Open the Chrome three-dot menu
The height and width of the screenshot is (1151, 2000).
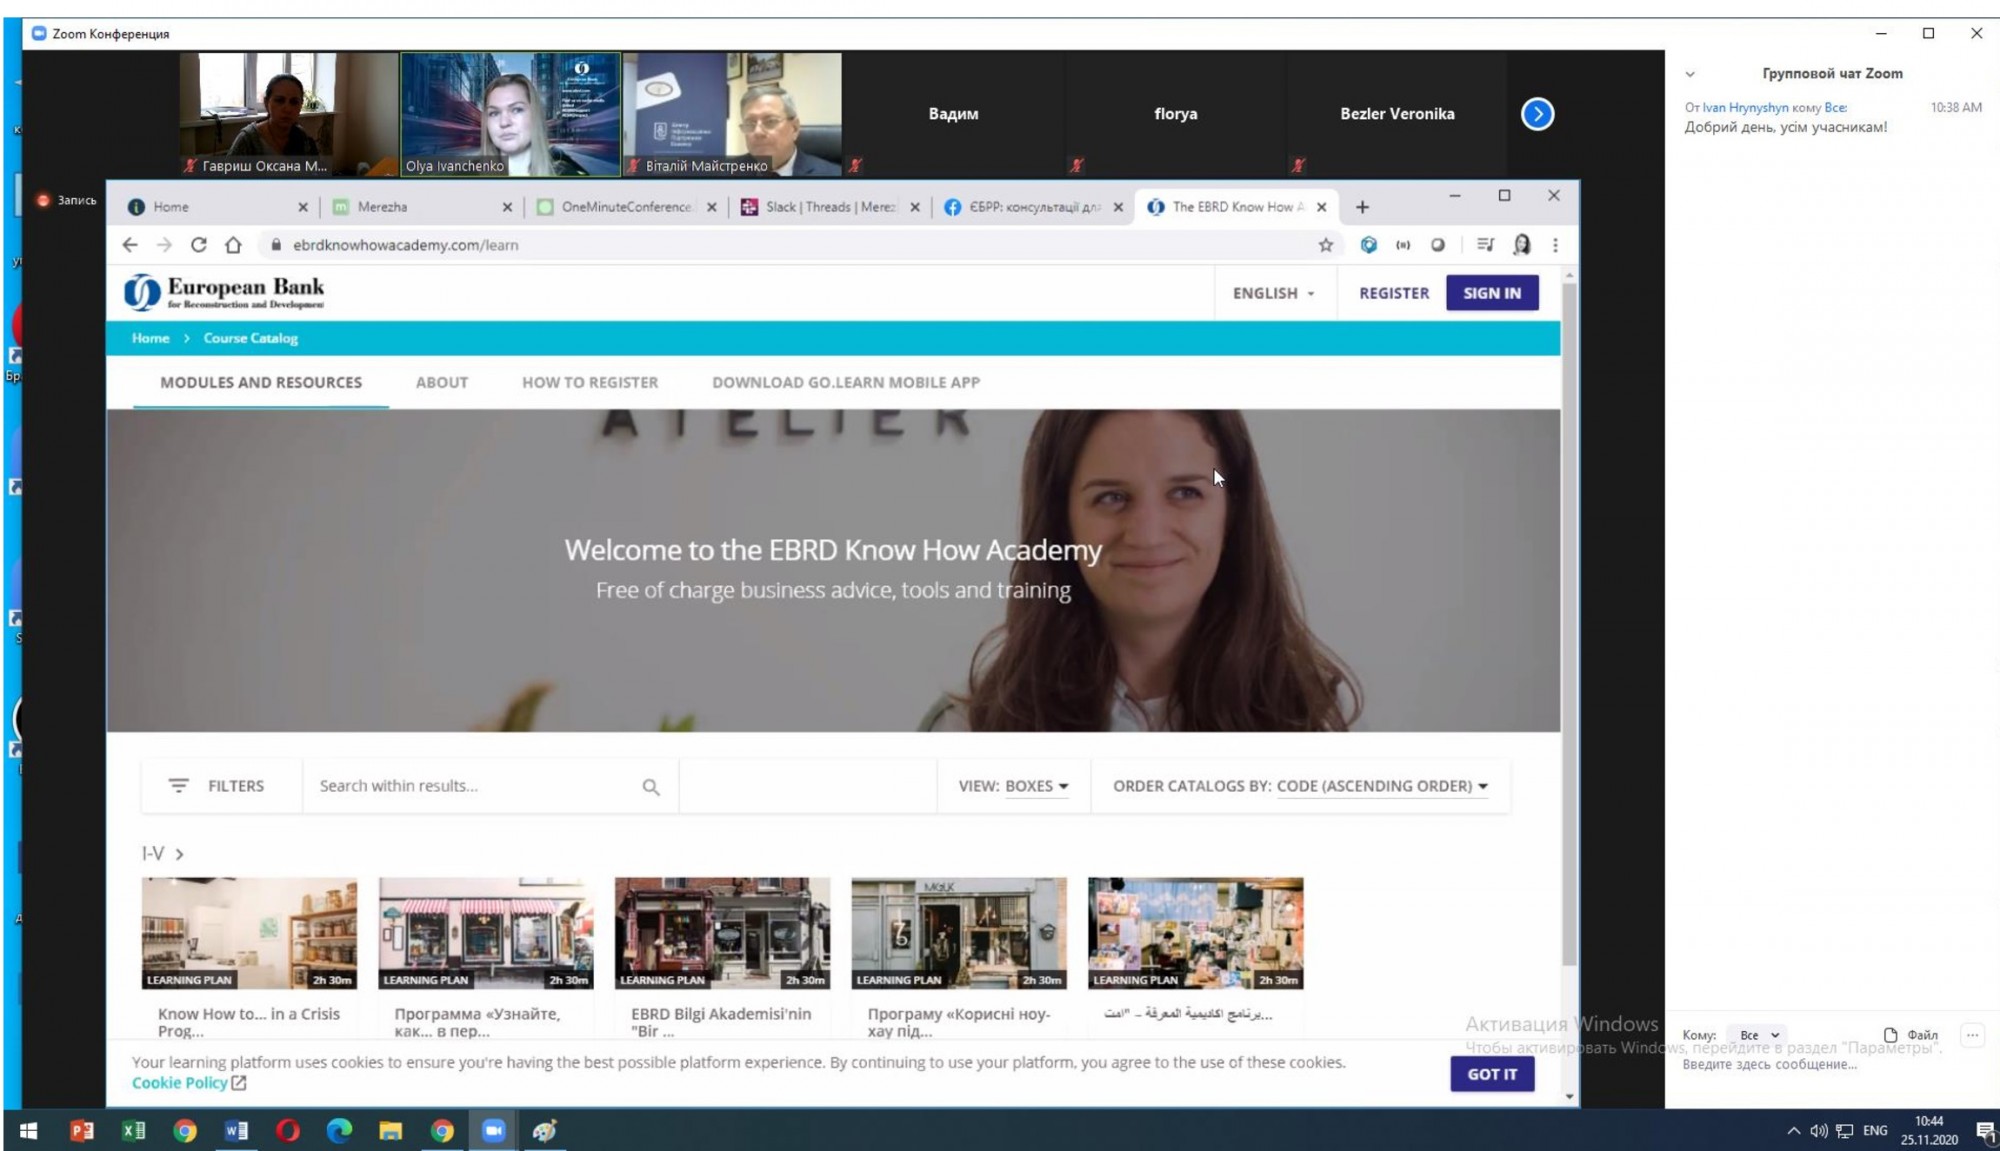pyautogui.click(x=1555, y=245)
